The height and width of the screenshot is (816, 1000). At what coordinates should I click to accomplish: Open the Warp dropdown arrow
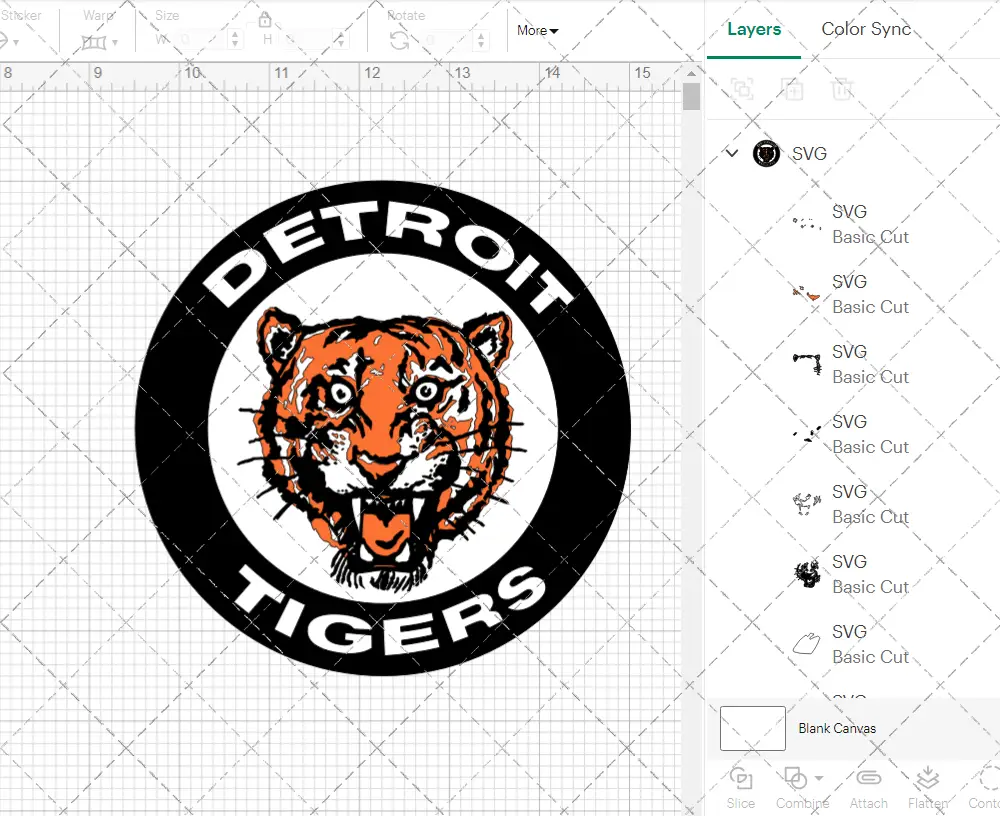(115, 43)
